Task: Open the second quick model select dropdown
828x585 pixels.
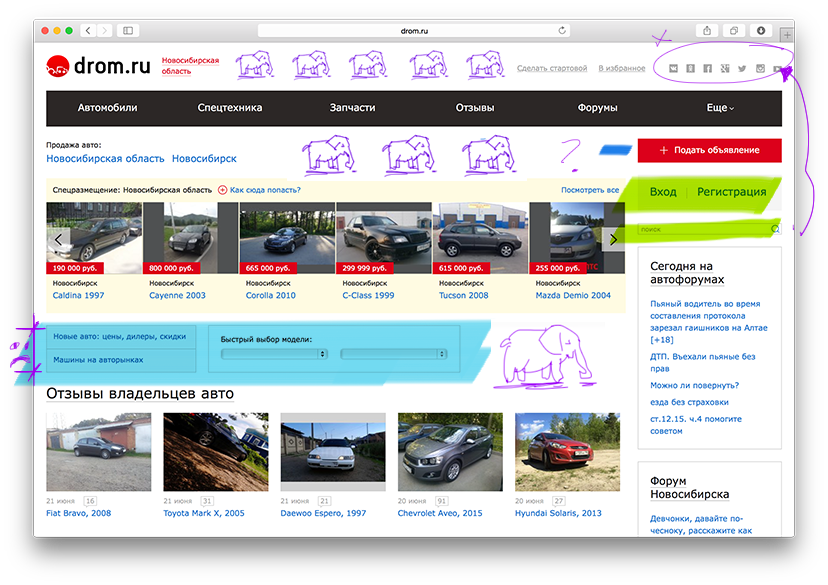Action: [394, 354]
